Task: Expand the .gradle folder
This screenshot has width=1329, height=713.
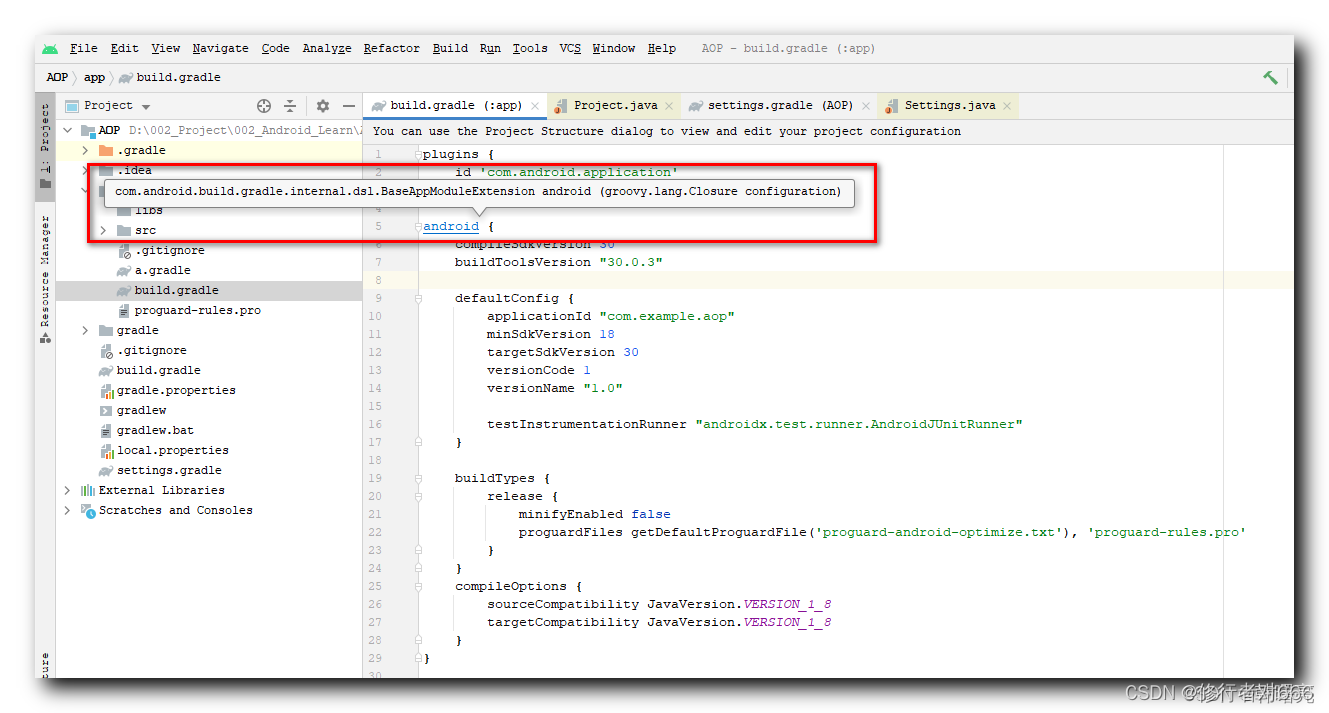Action: (84, 149)
